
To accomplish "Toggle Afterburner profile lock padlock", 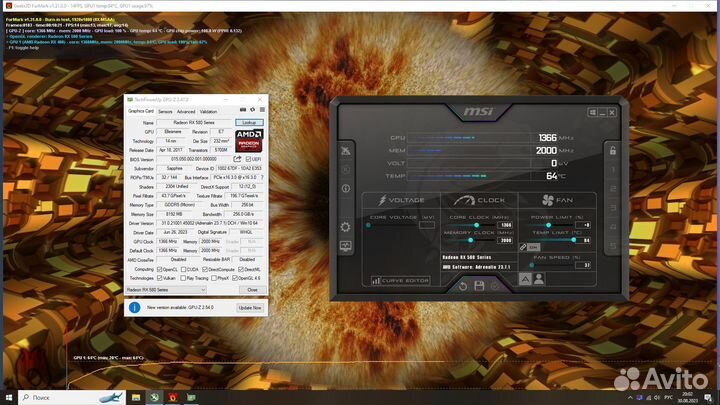I will click(x=613, y=150).
